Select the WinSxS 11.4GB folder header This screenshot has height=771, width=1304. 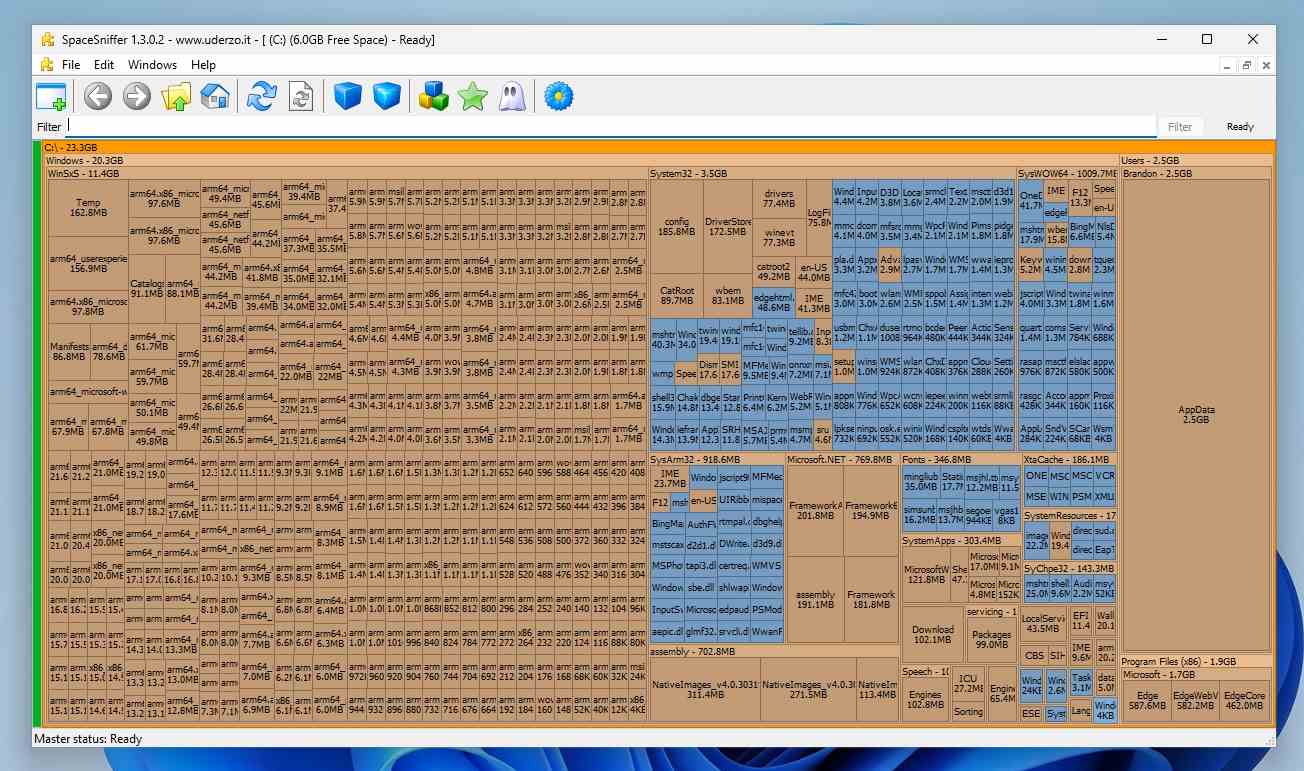pyautogui.click(x=346, y=173)
